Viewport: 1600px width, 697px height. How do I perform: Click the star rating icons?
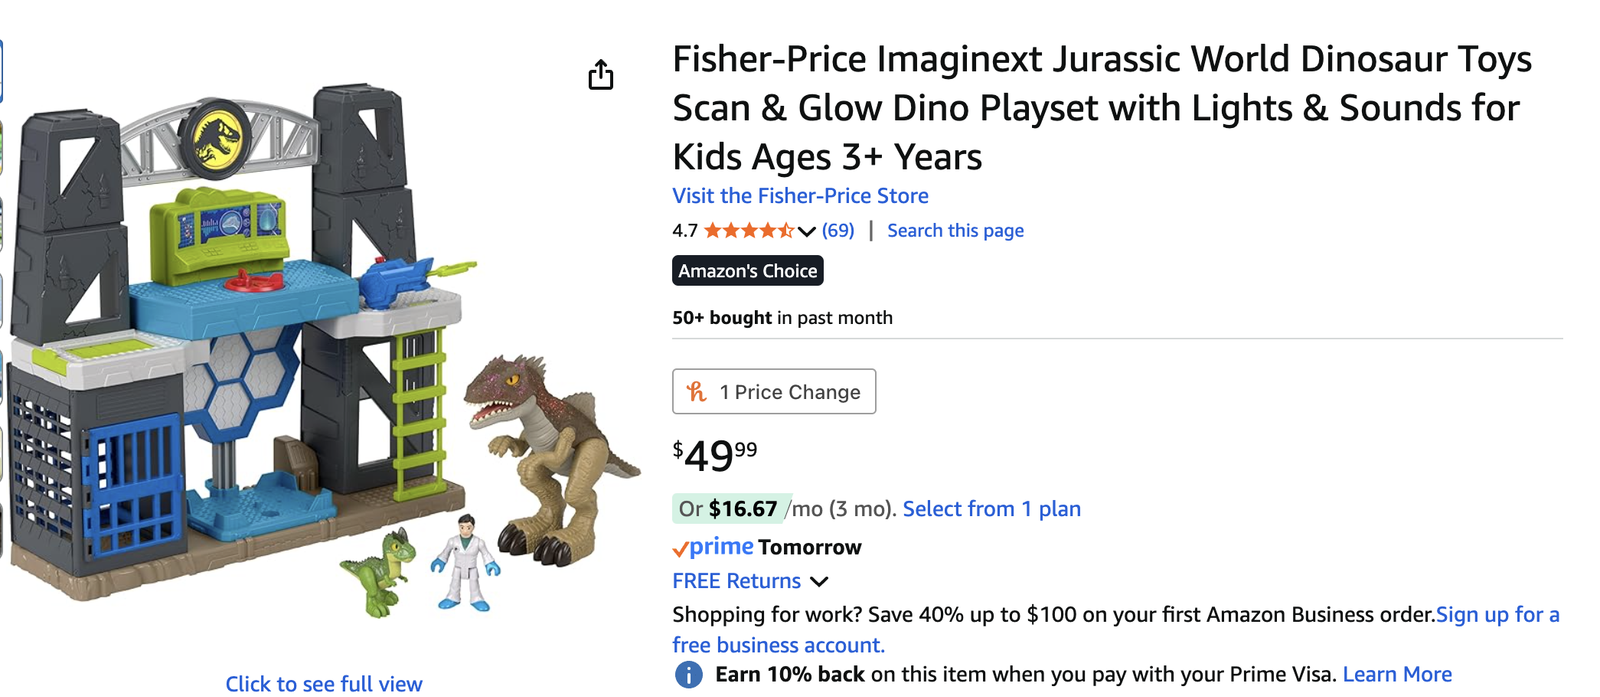[x=748, y=231]
